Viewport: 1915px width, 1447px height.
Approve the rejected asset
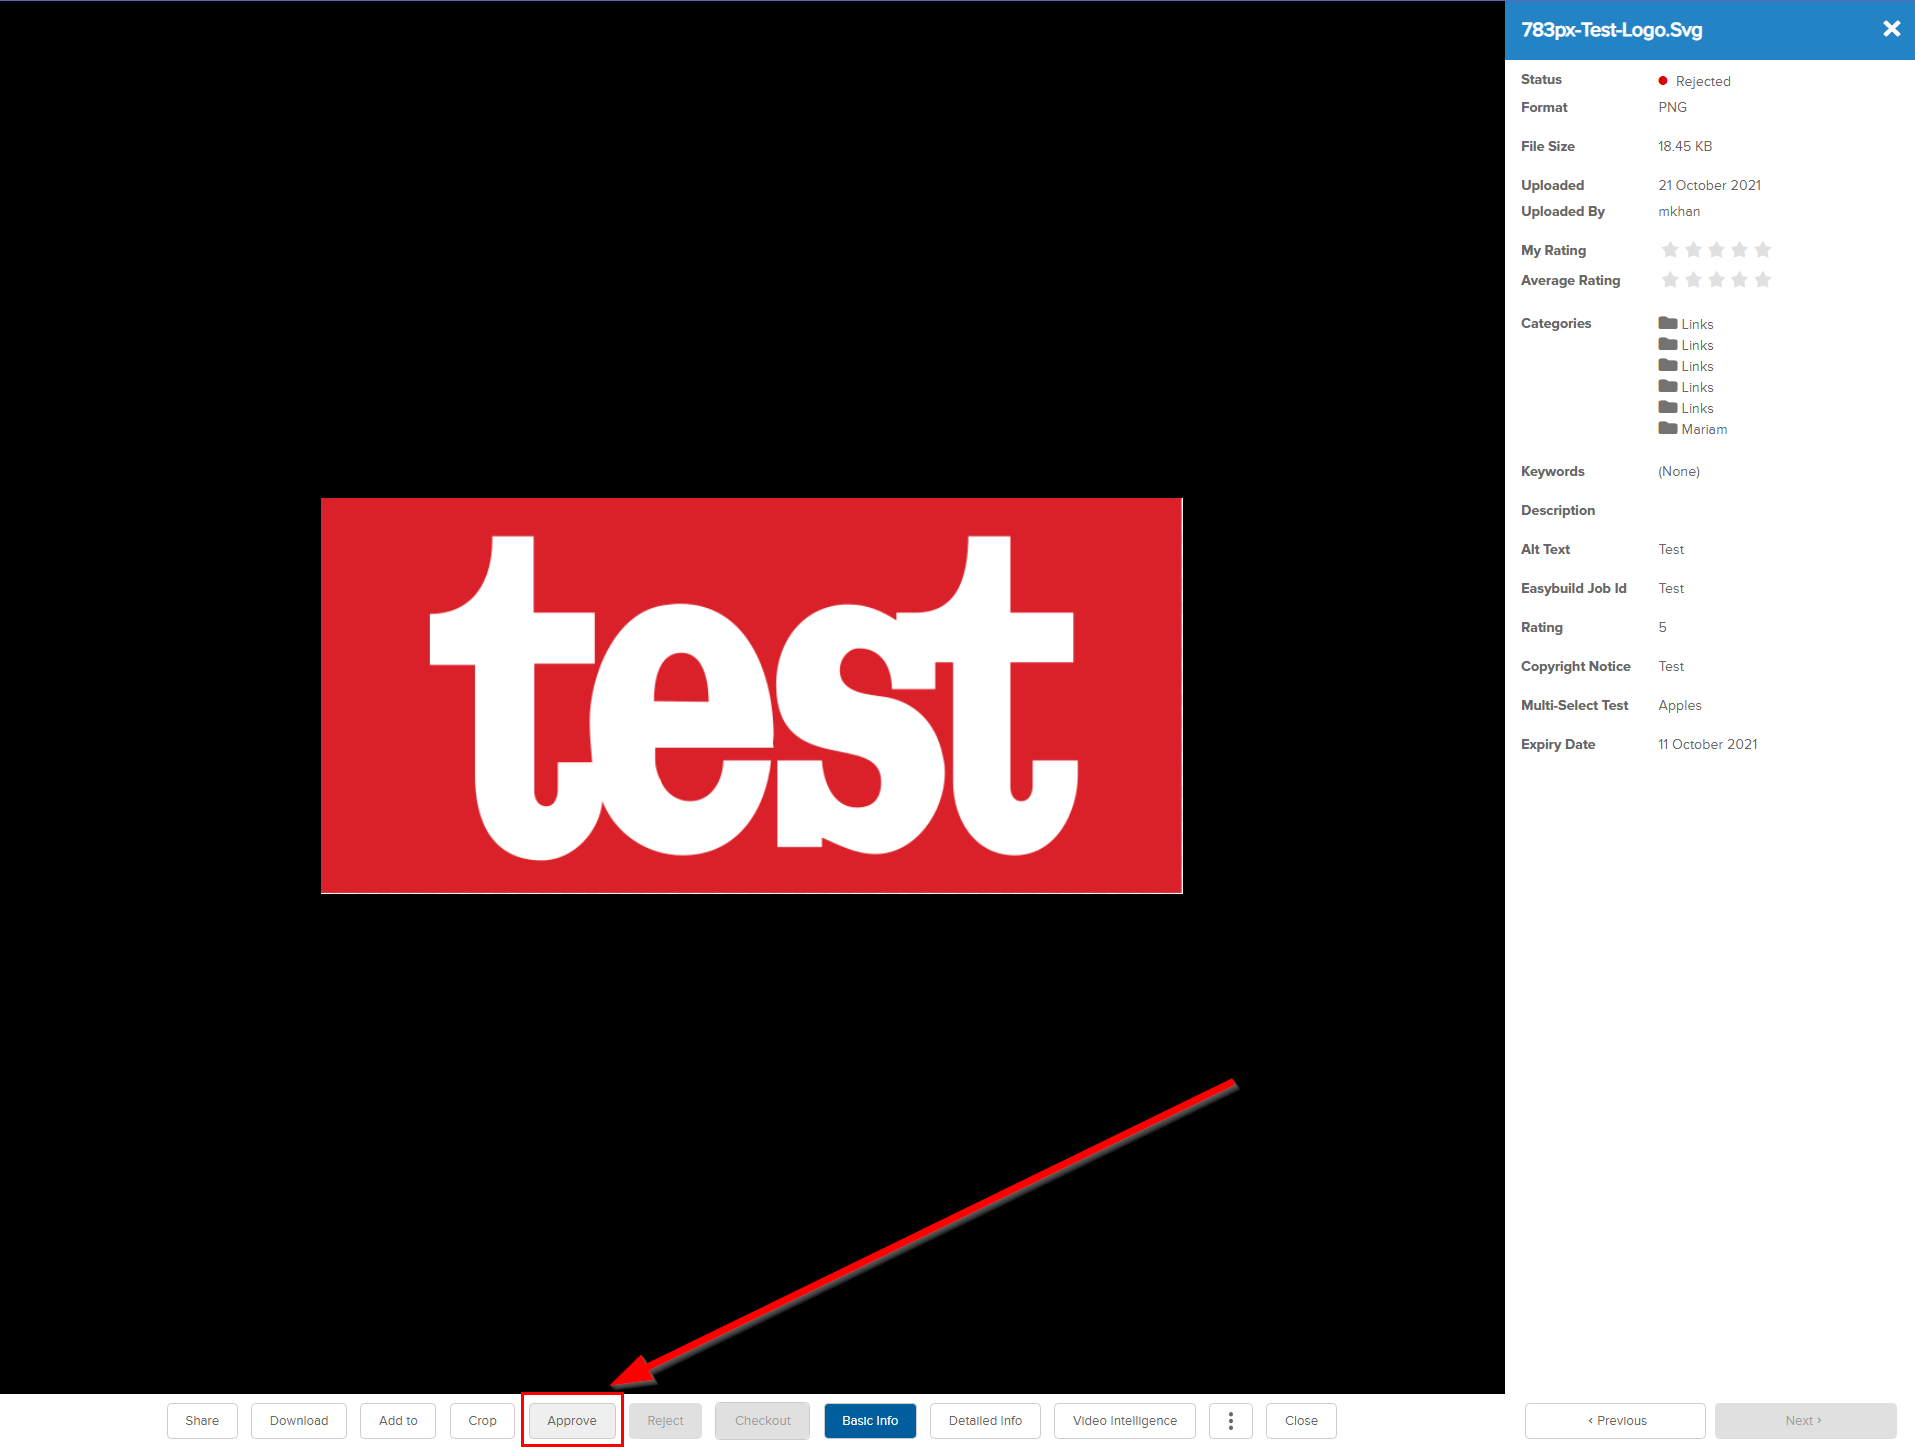571,1420
